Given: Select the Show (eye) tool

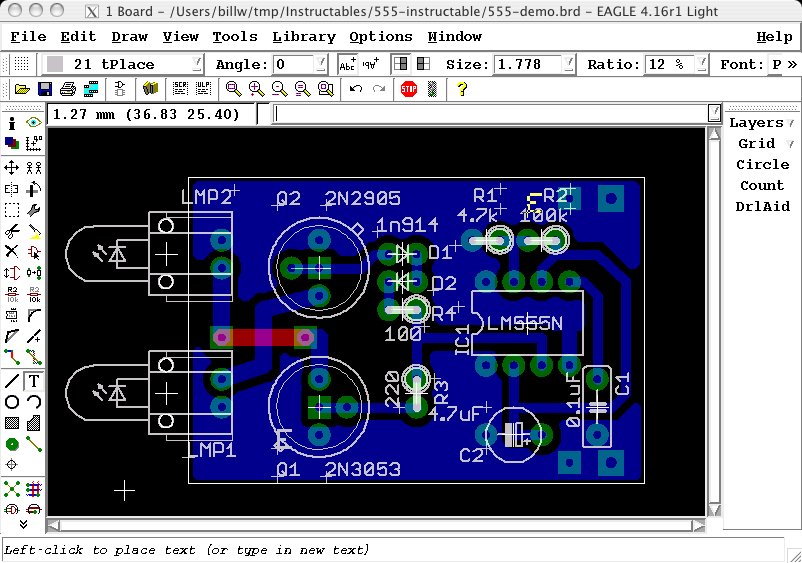Looking at the screenshot, I should [x=34, y=123].
